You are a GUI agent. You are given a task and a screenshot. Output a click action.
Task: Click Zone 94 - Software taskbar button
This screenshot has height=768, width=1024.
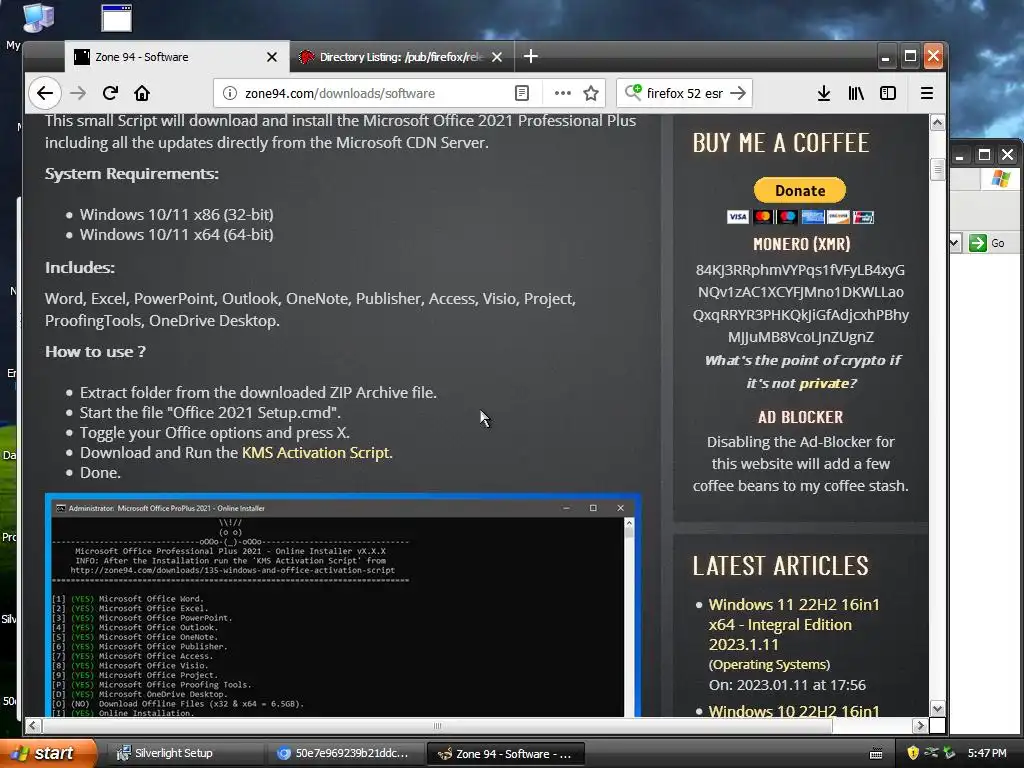coord(505,754)
